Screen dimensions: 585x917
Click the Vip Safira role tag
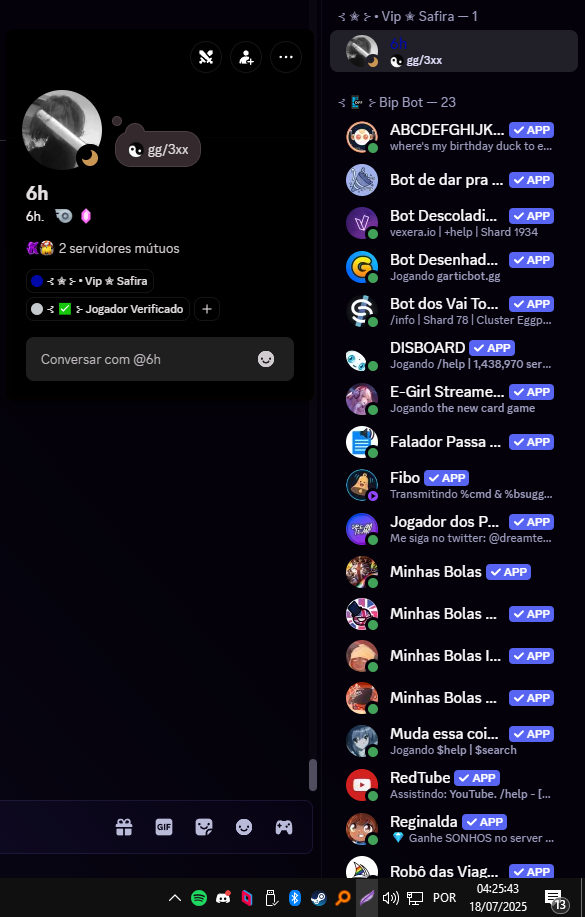pyautogui.click(x=90, y=281)
